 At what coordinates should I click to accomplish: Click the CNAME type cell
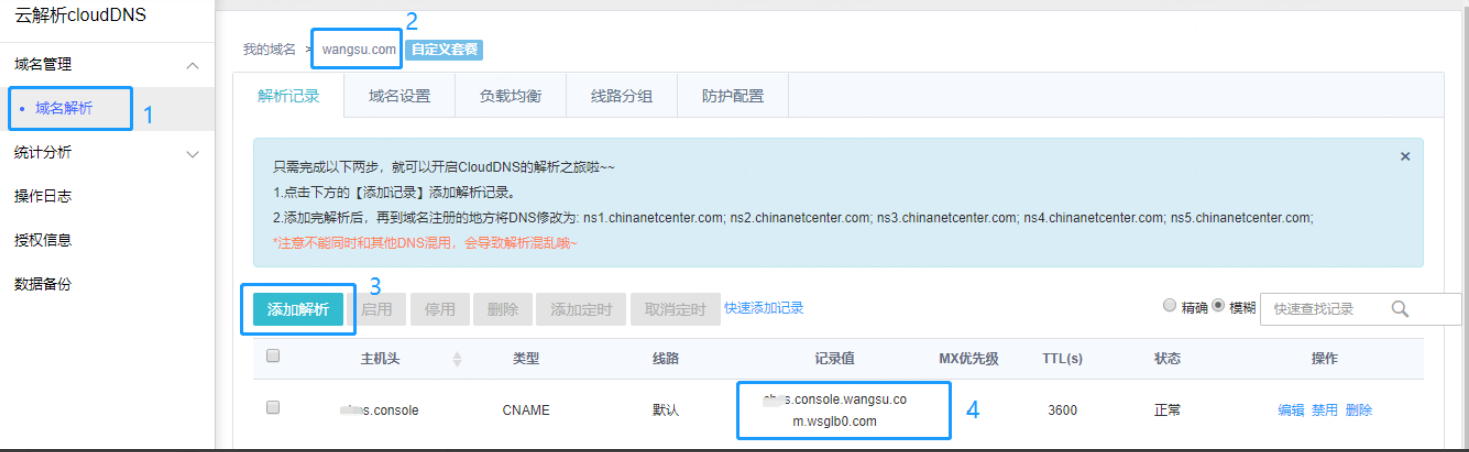(526, 410)
